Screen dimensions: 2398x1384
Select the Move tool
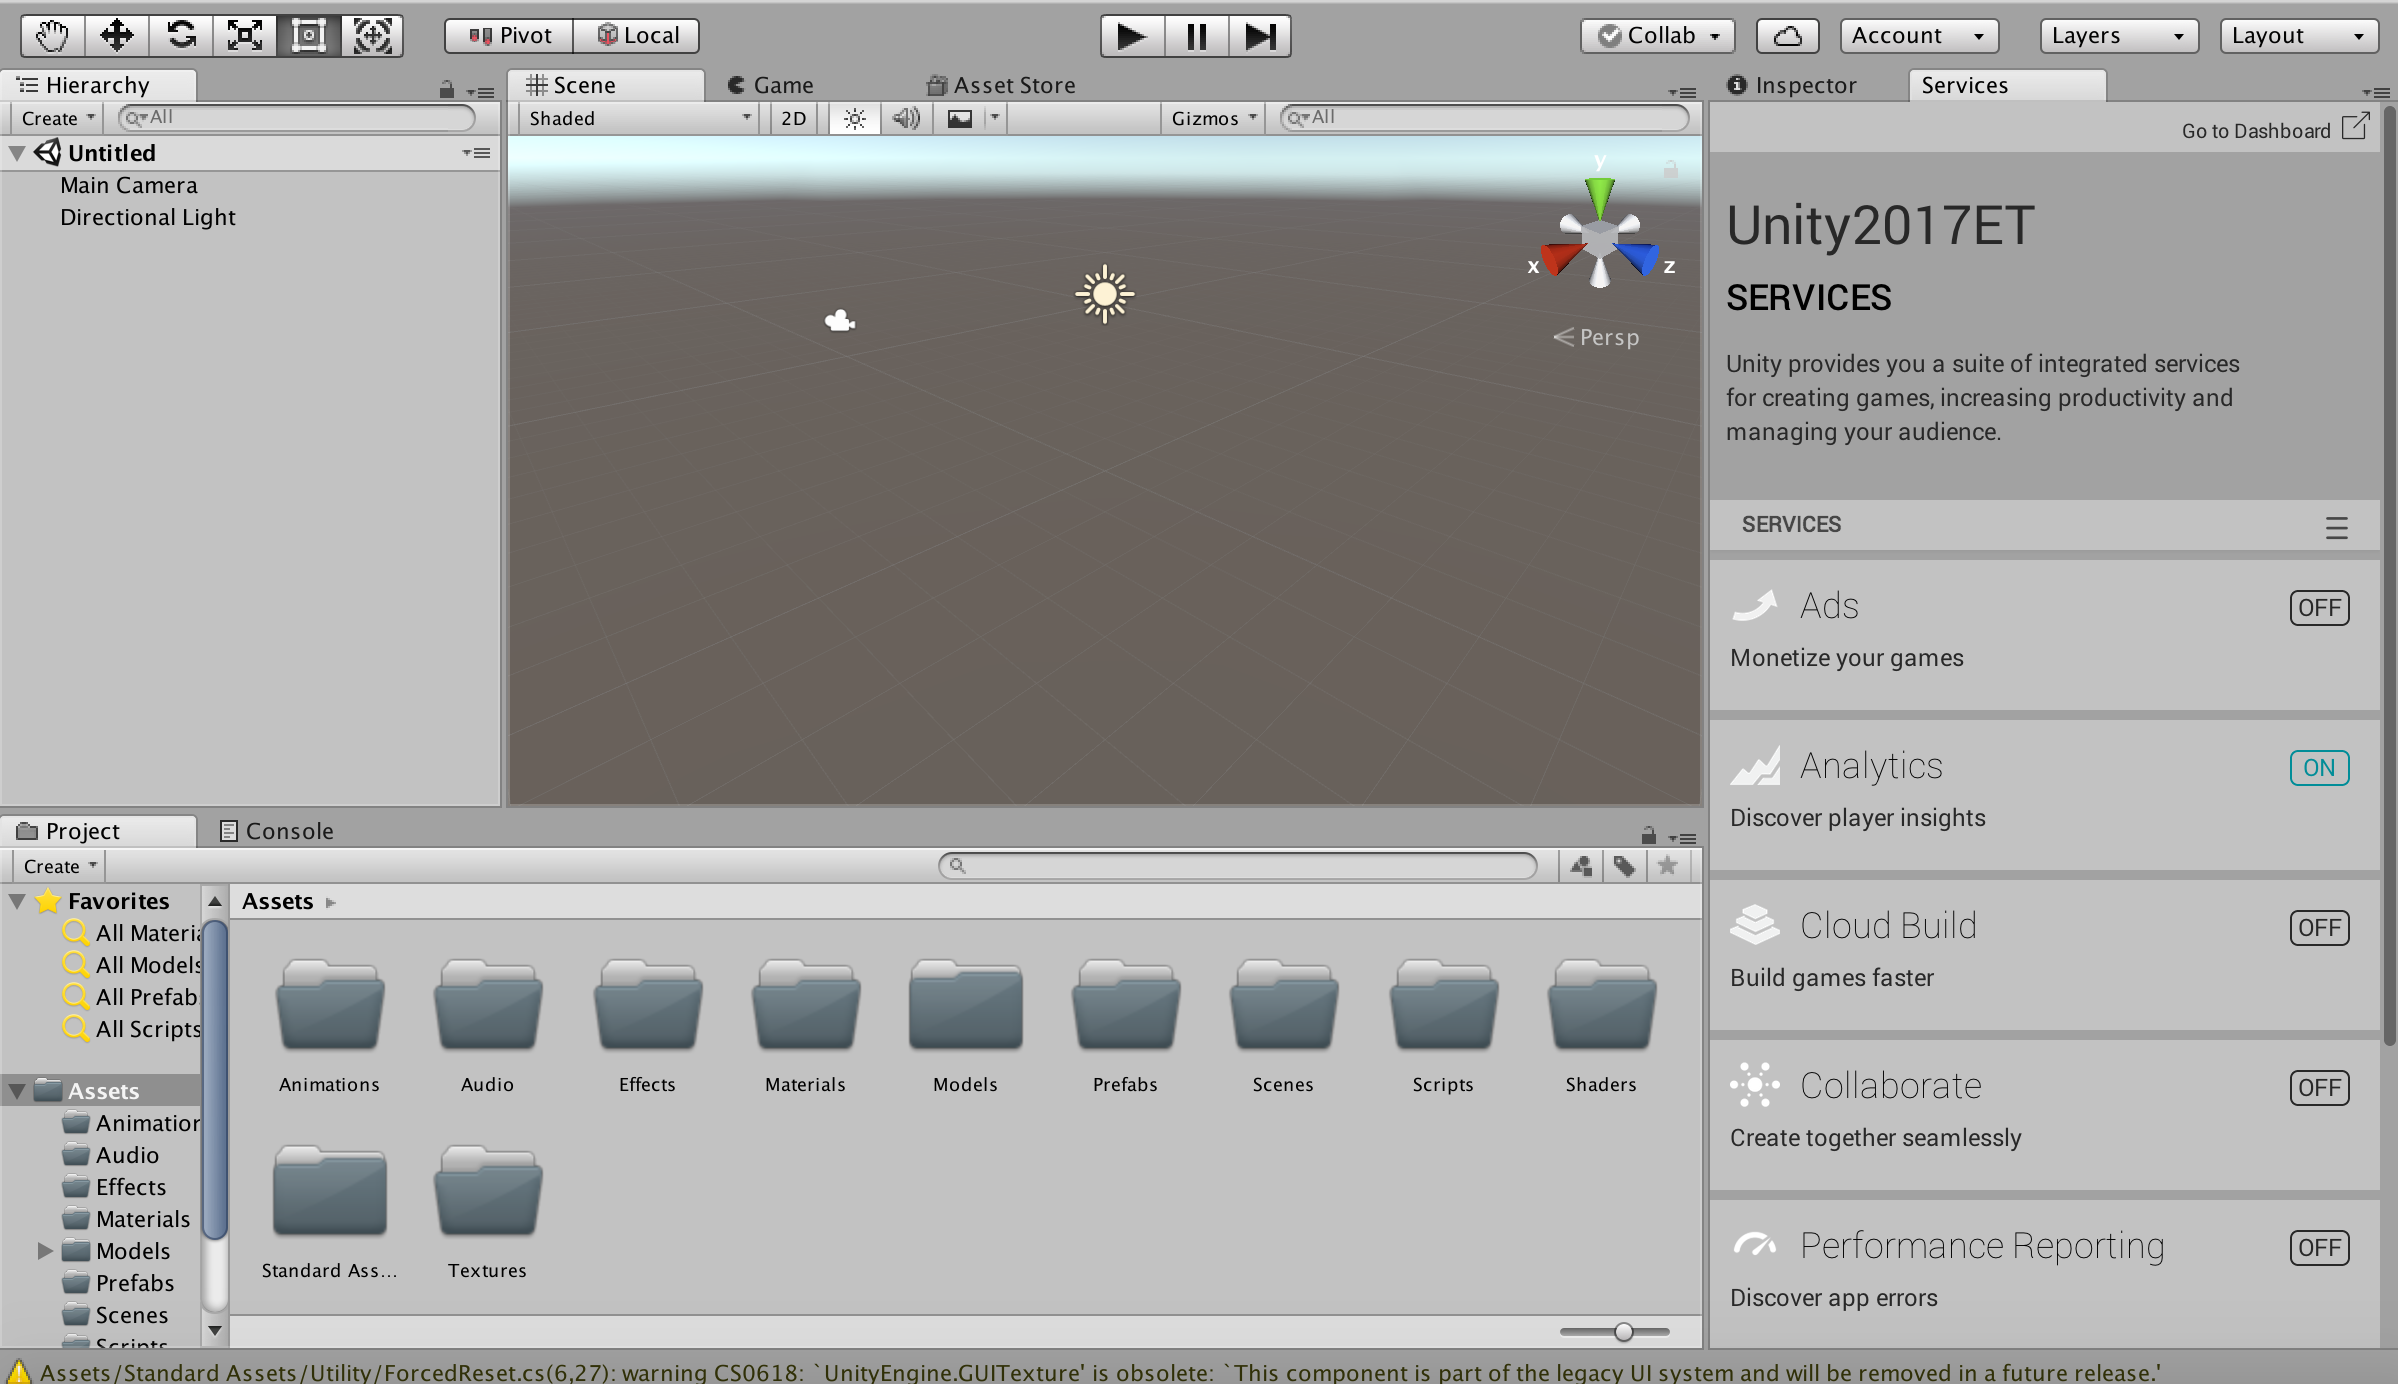pyautogui.click(x=116, y=36)
